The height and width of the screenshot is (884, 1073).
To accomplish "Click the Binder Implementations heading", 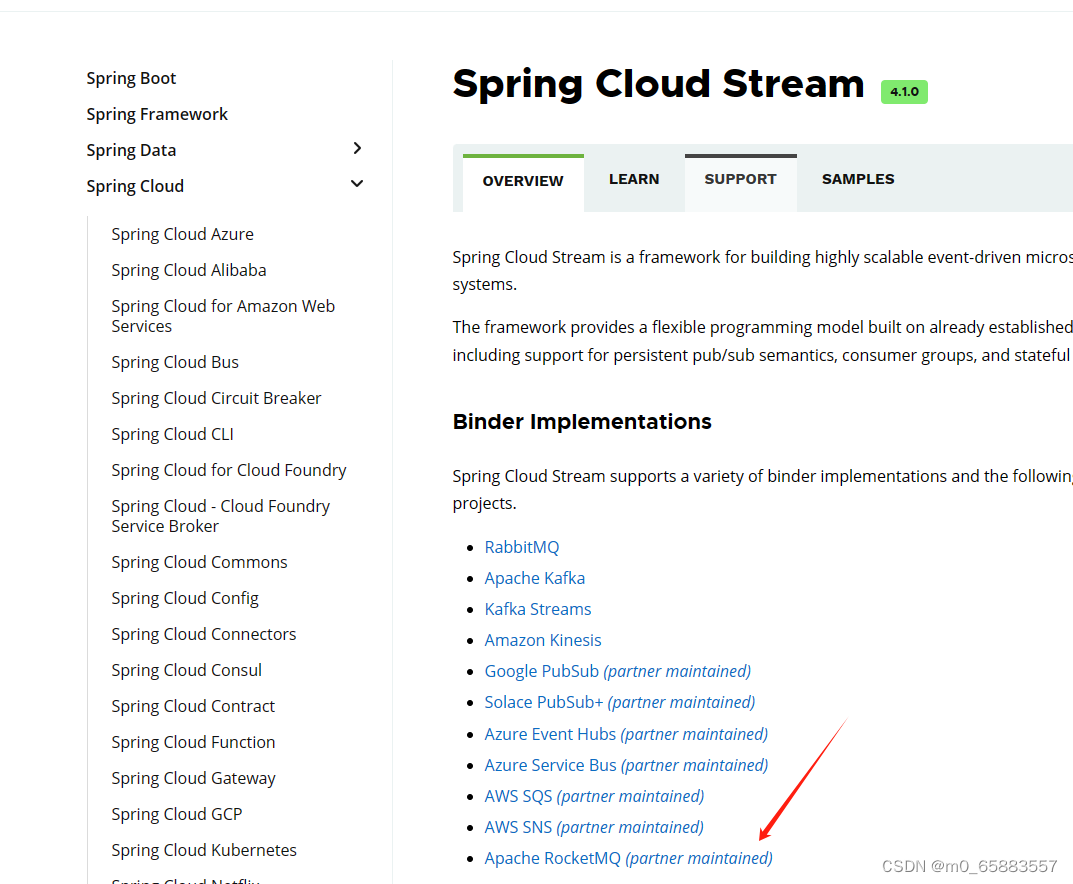I will 582,421.
